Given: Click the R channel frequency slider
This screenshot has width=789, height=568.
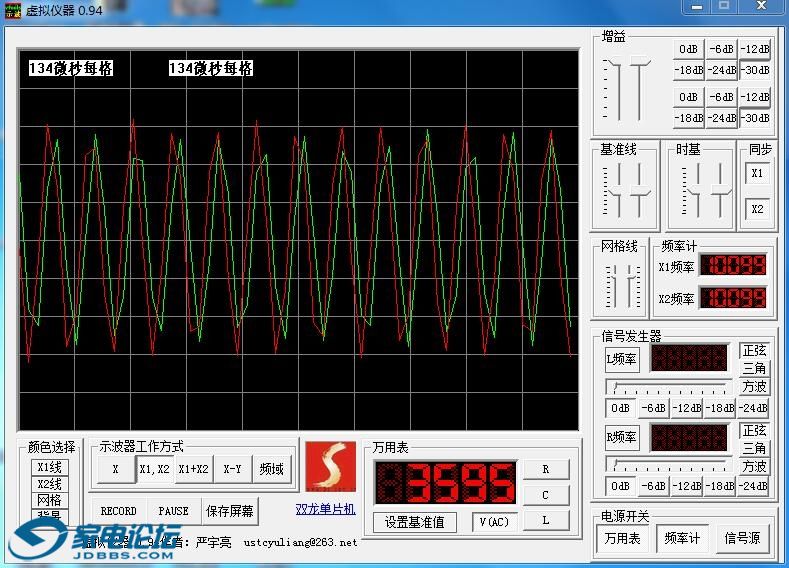Looking at the screenshot, I should click(669, 464).
